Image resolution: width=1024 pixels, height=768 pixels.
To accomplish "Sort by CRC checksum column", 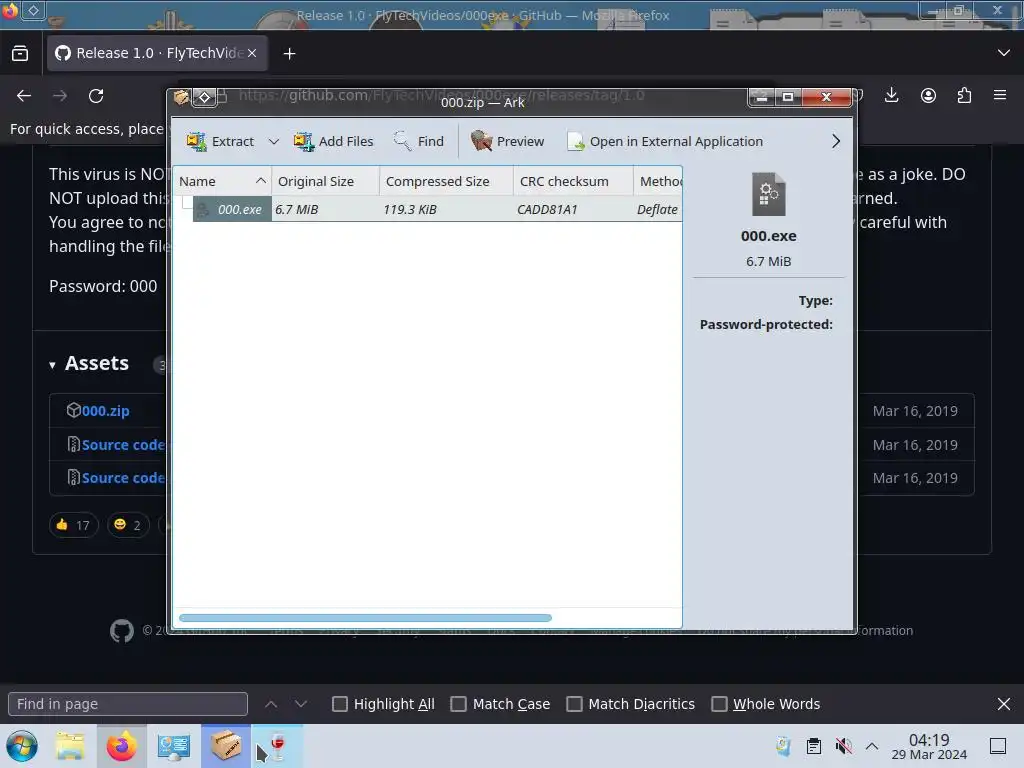I will 573,181.
